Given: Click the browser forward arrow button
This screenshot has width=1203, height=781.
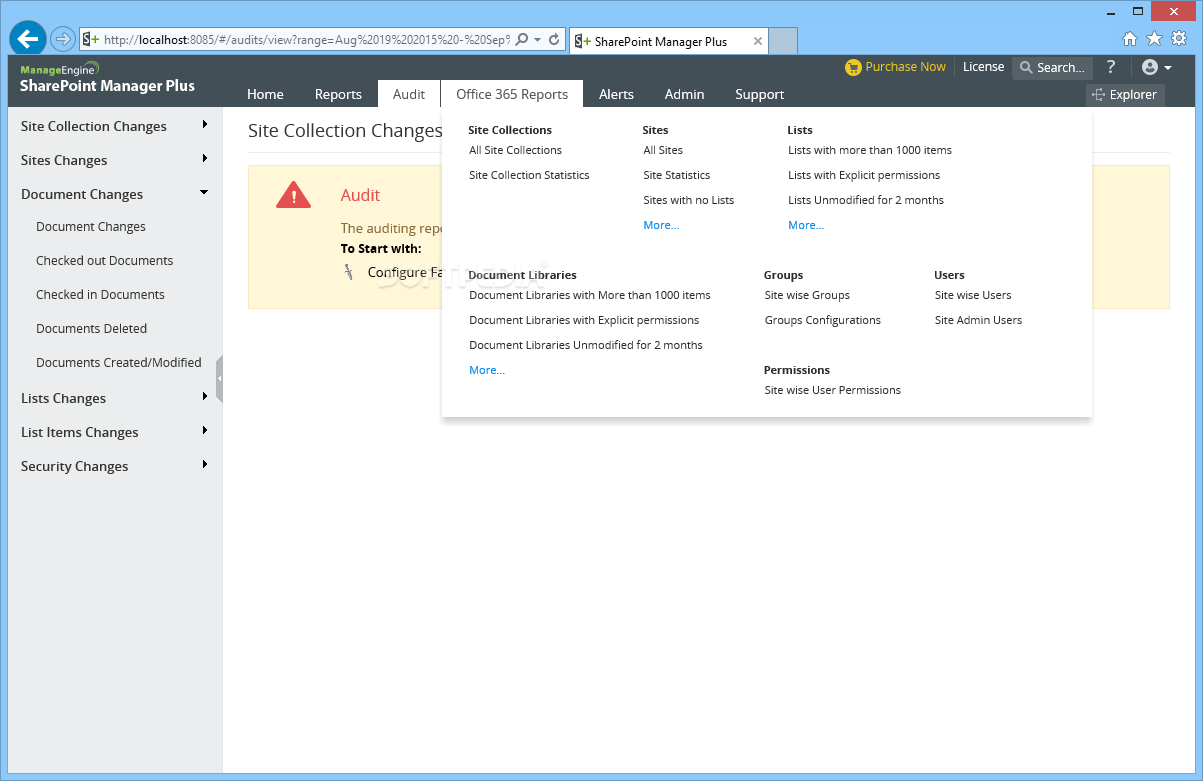Looking at the screenshot, I should (x=63, y=39).
